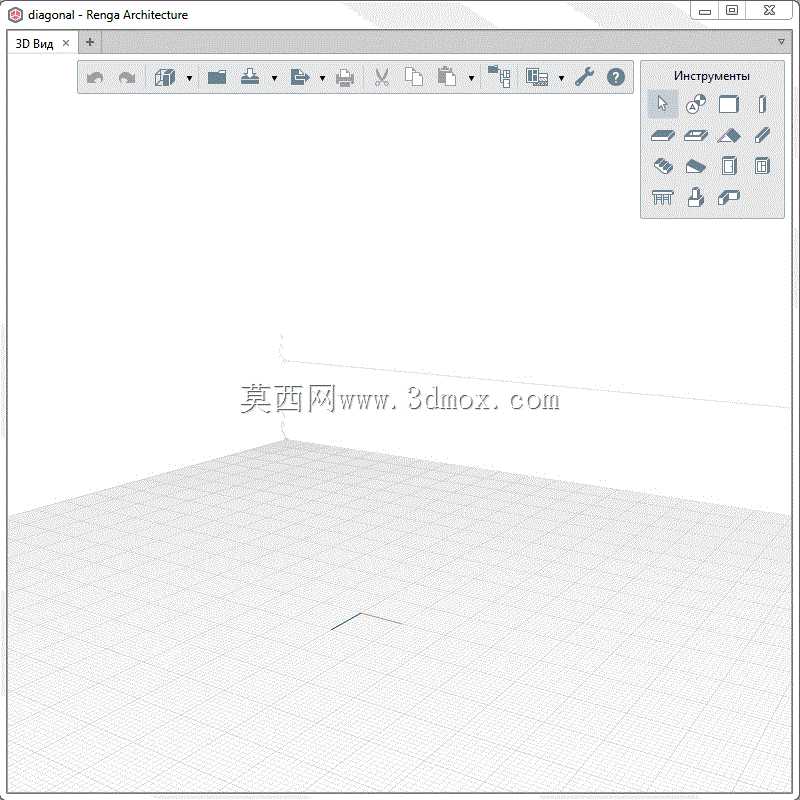Screen dimensions: 800x800
Task: Expand the dropdown arrow next to the layouts icon
Action: (x=561, y=78)
